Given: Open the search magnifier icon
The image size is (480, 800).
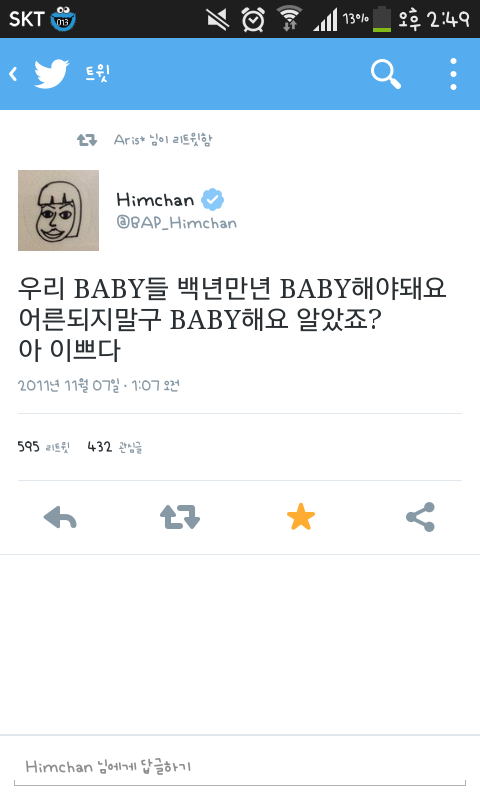Looking at the screenshot, I should click(386, 74).
